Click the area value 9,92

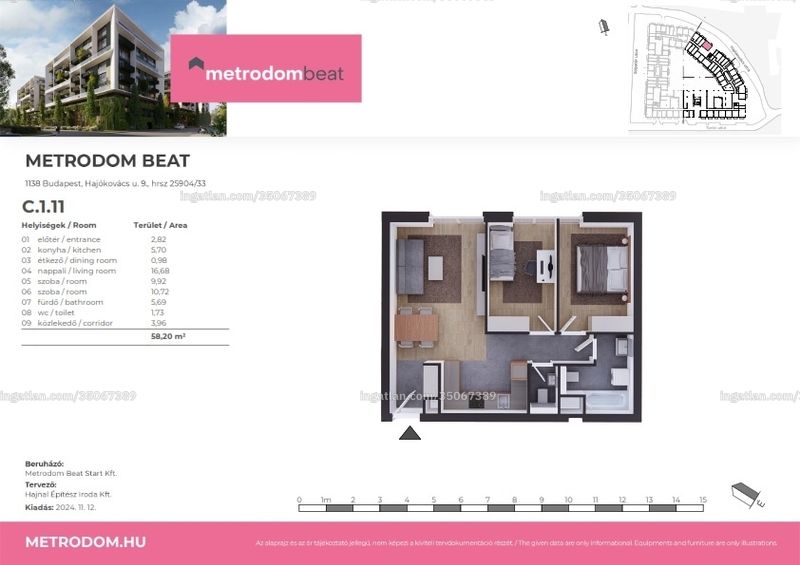pos(159,281)
